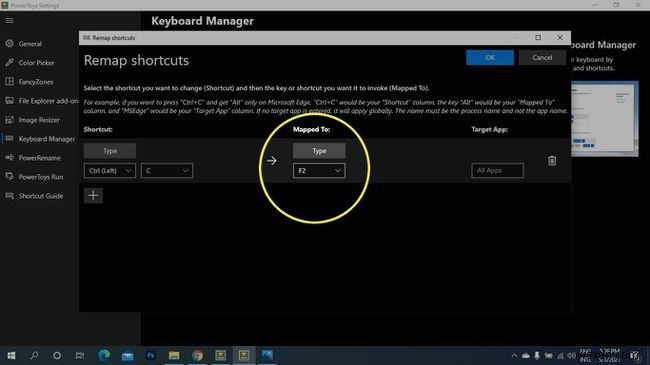Viewport: 650px width, 365px height.
Task: Click the microphone tray icon
Action: click(537, 356)
